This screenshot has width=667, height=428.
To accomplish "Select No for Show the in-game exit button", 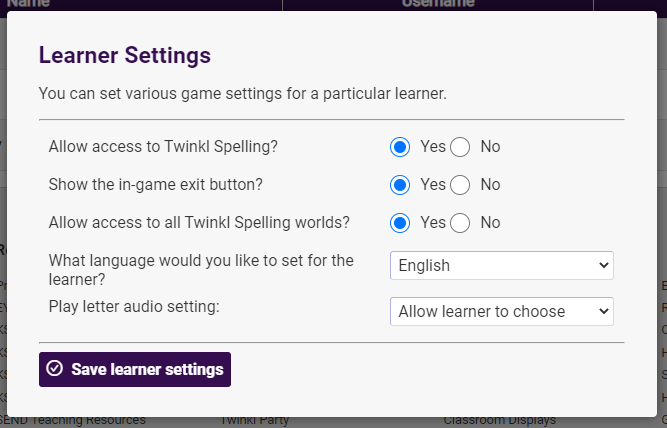I will 460,185.
